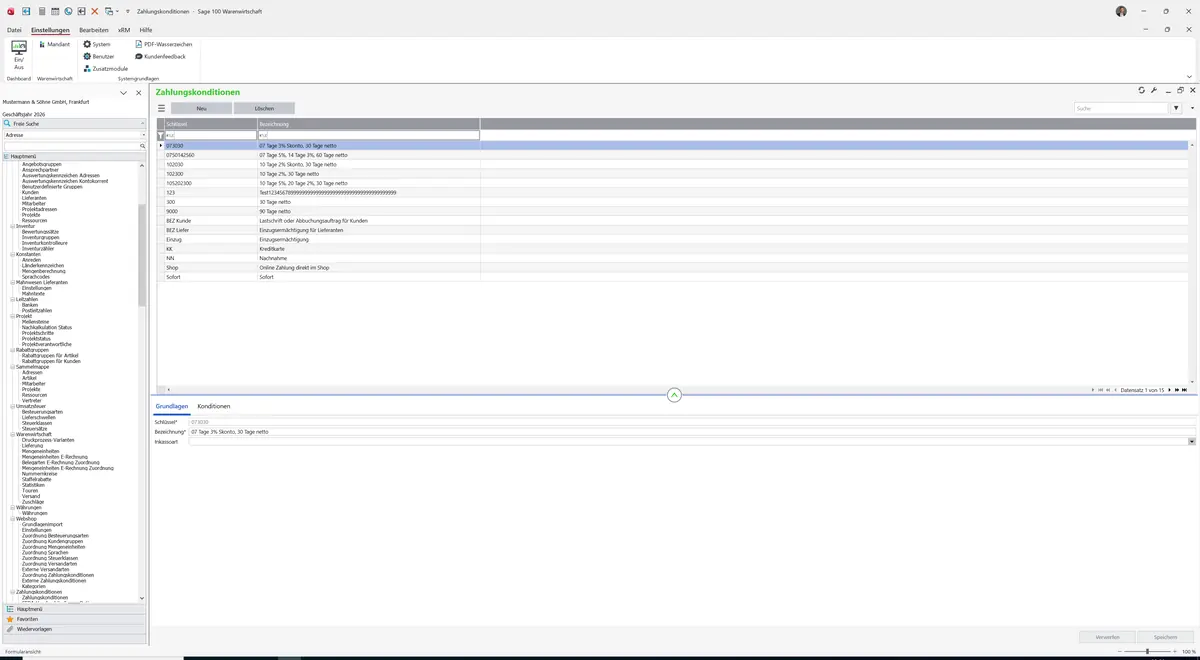The height and width of the screenshot is (660, 1200).
Task: Open the quick access toolbar customize arrow
Action: click(x=128, y=12)
